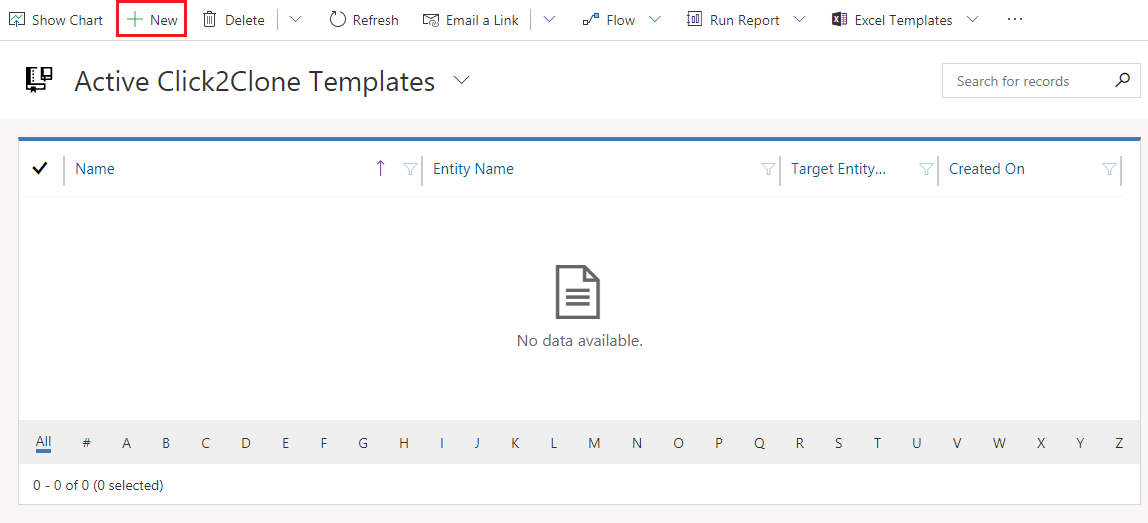Sort by the Name column header
This screenshot has height=523, width=1148.
95,169
